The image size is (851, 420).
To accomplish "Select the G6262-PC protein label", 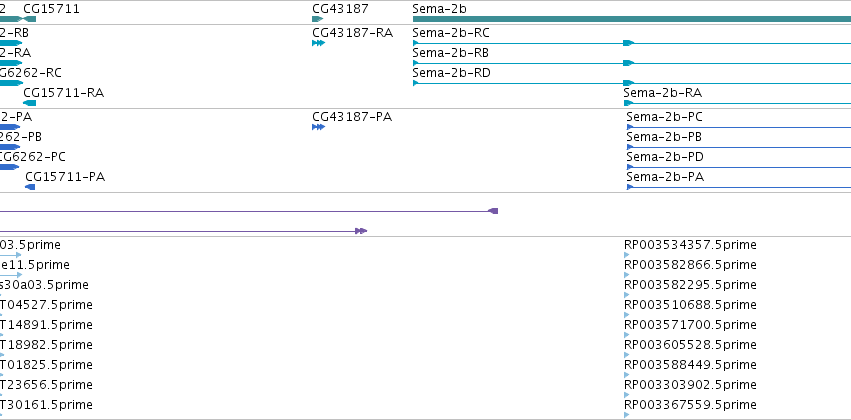I will pyautogui.click(x=33, y=157).
